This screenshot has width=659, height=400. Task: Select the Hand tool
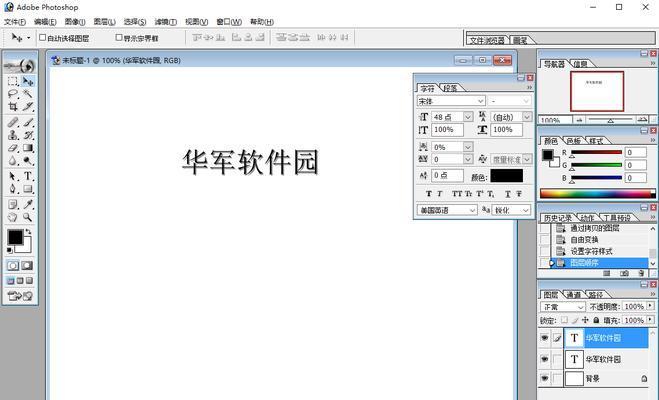(x=13, y=217)
